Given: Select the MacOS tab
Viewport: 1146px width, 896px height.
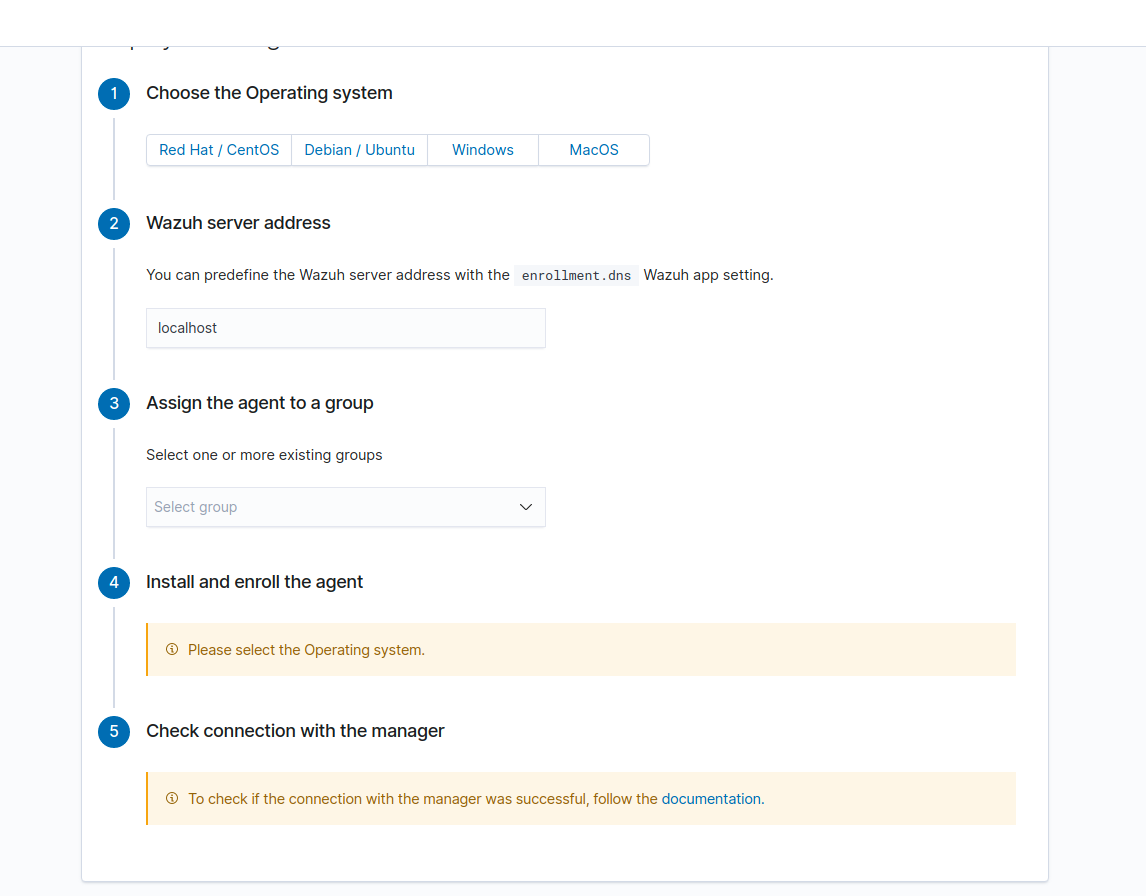Looking at the screenshot, I should click(x=593, y=149).
